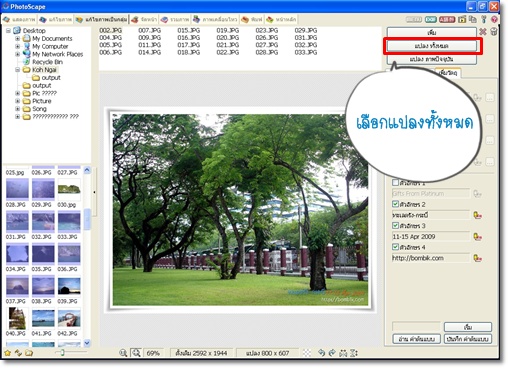Expand the My Network Places node
This screenshot has height=368, width=508.
click(x=18, y=54)
